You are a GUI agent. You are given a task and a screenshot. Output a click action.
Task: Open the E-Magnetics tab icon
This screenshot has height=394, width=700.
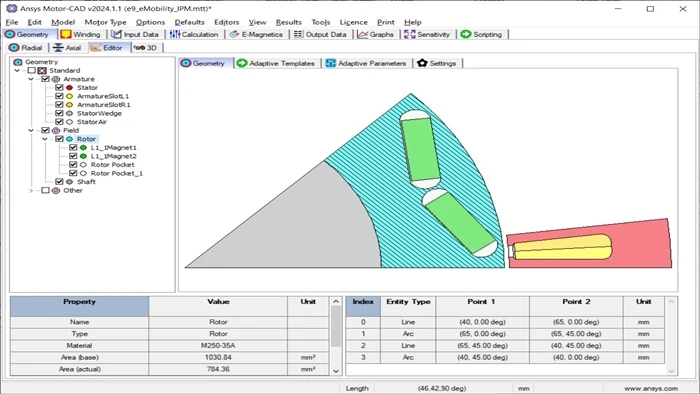pyautogui.click(x=234, y=34)
